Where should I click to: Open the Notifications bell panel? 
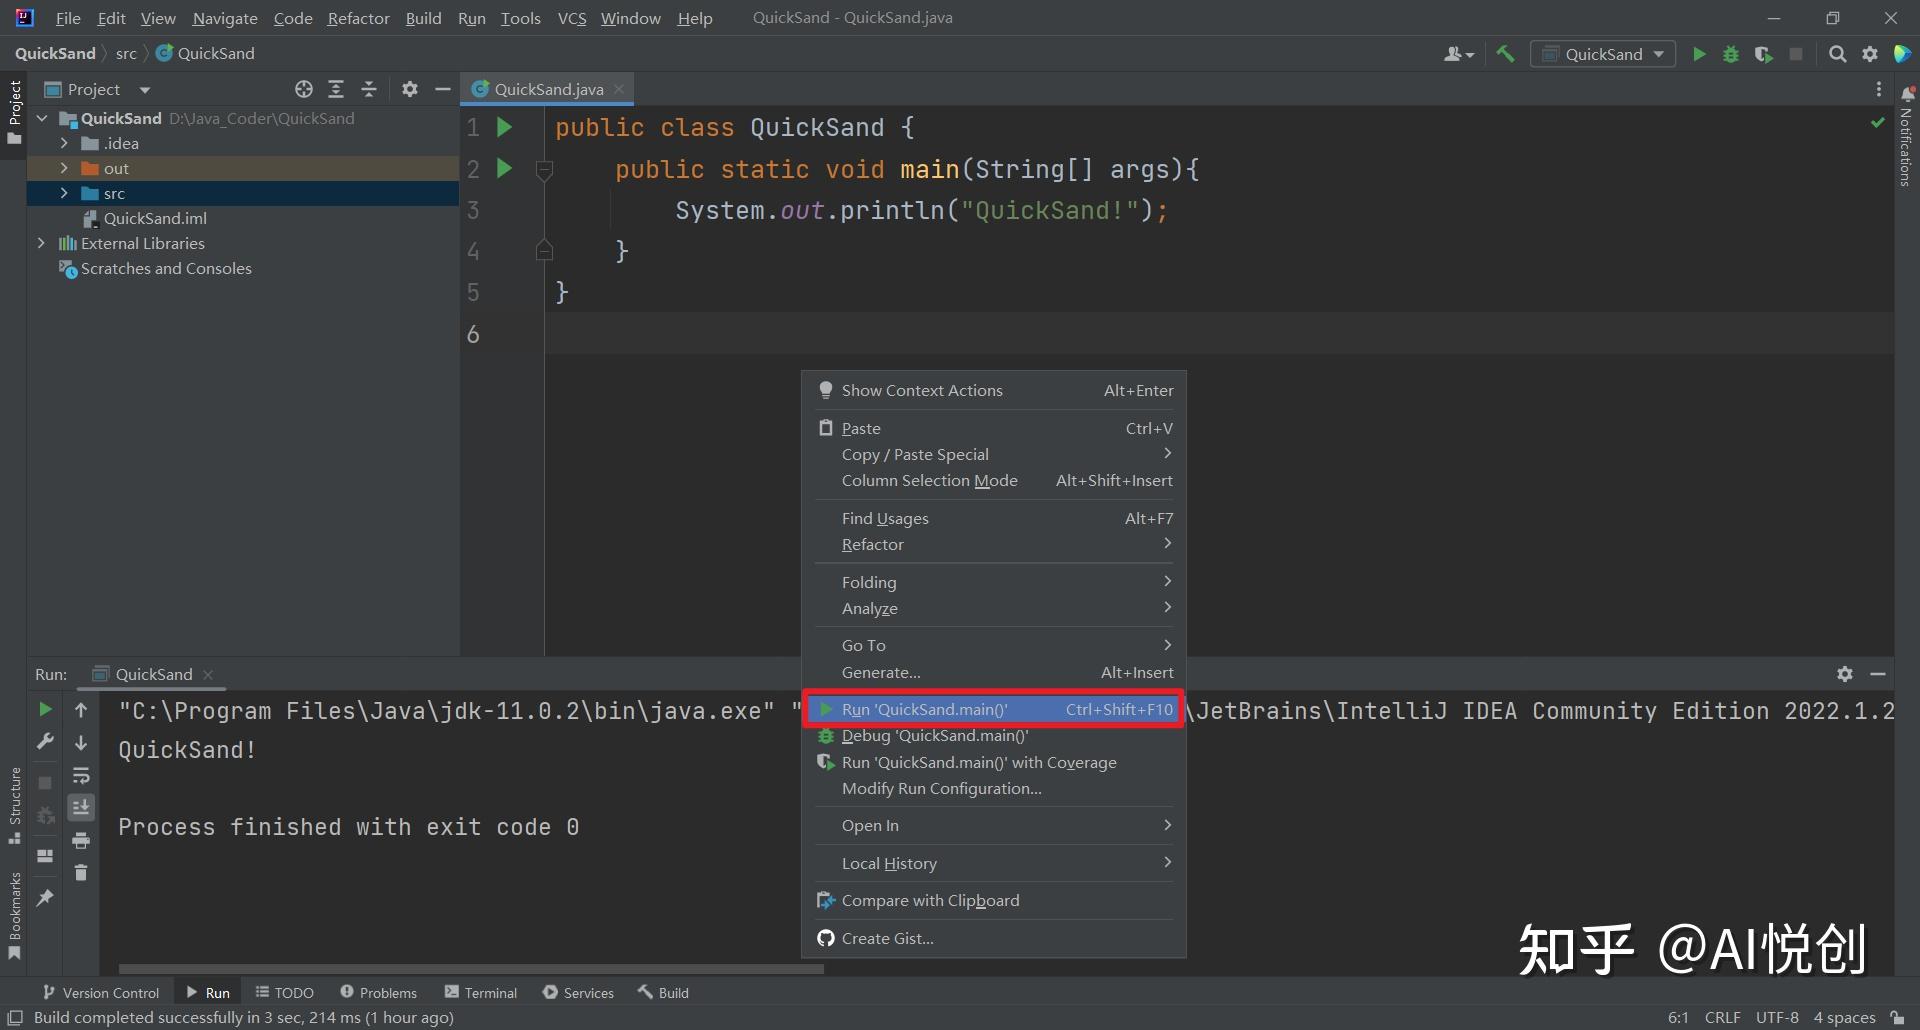(1907, 93)
